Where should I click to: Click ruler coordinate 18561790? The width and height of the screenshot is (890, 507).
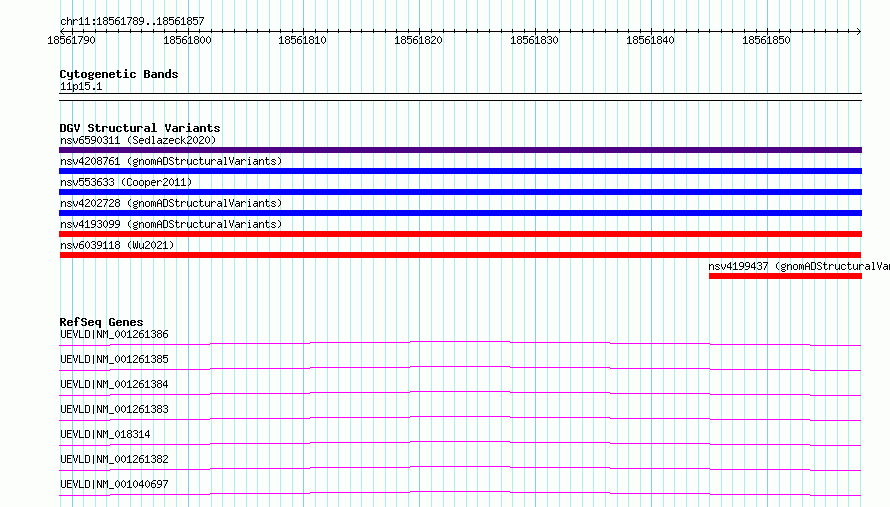click(x=72, y=40)
